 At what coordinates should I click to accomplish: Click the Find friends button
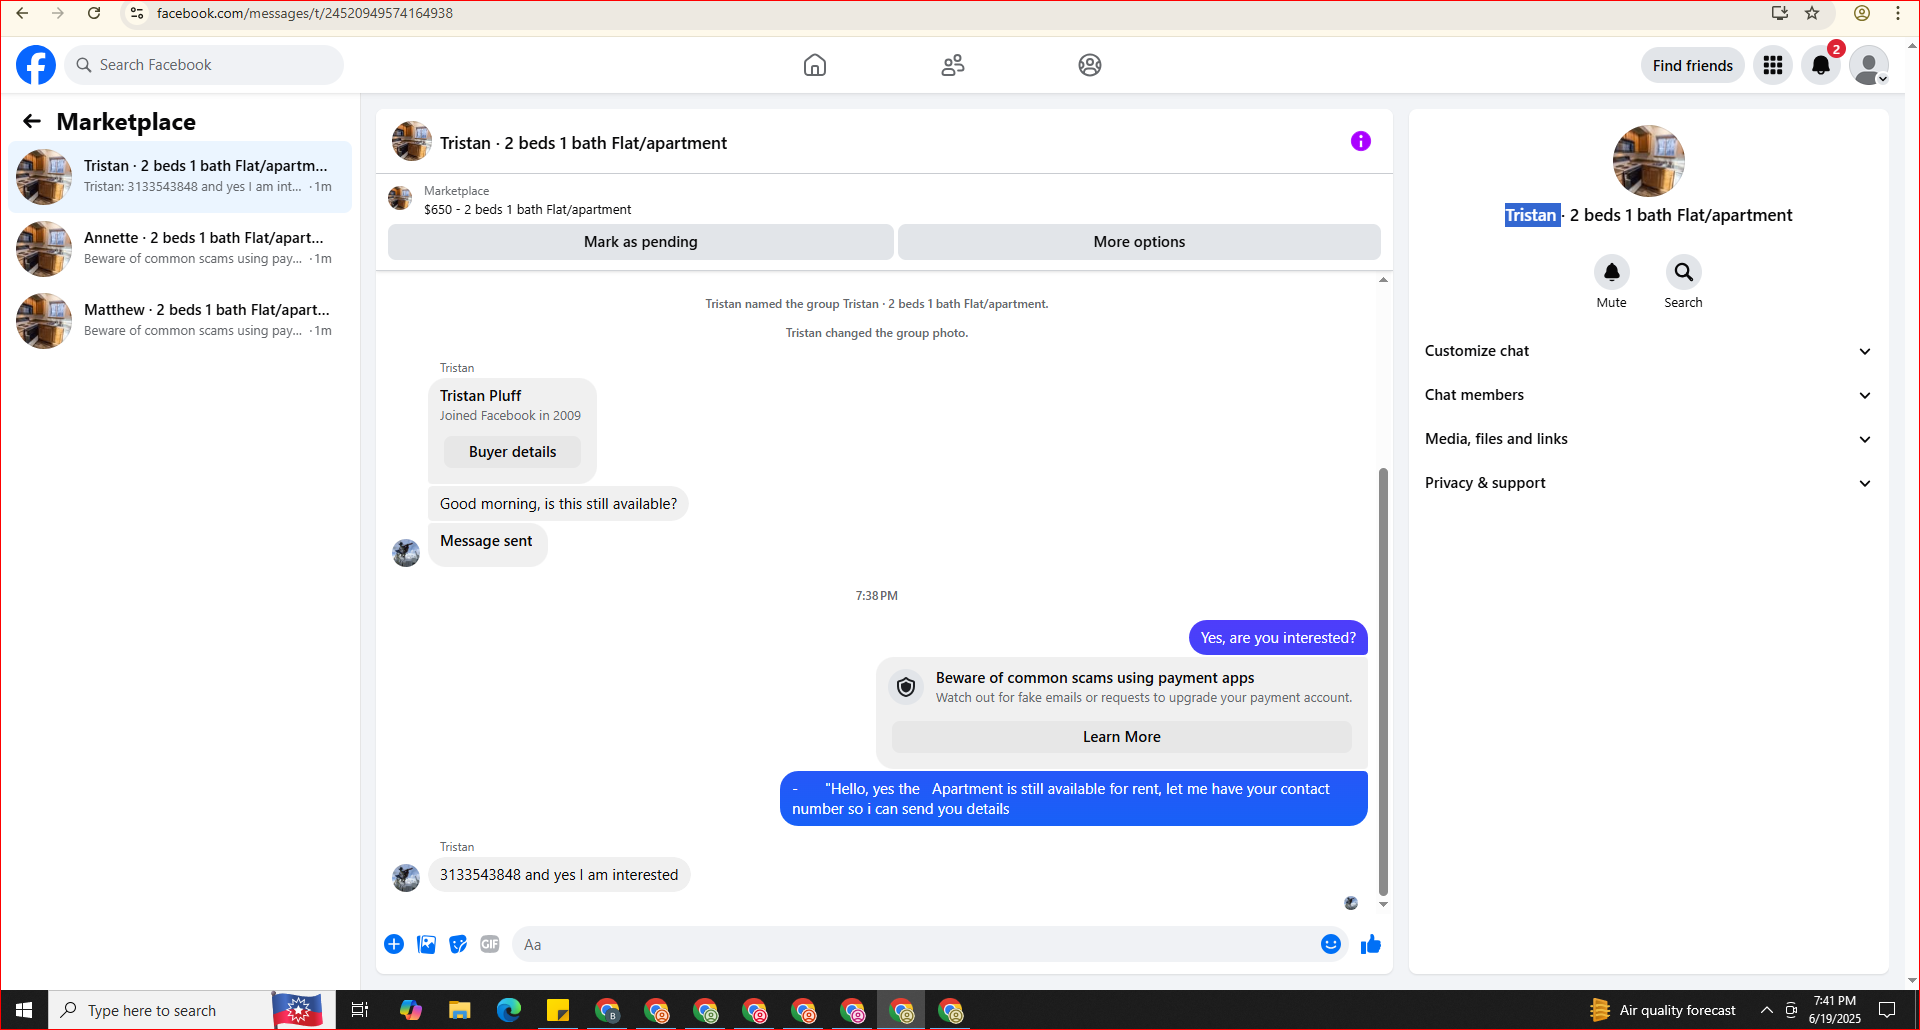click(x=1693, y=65)
